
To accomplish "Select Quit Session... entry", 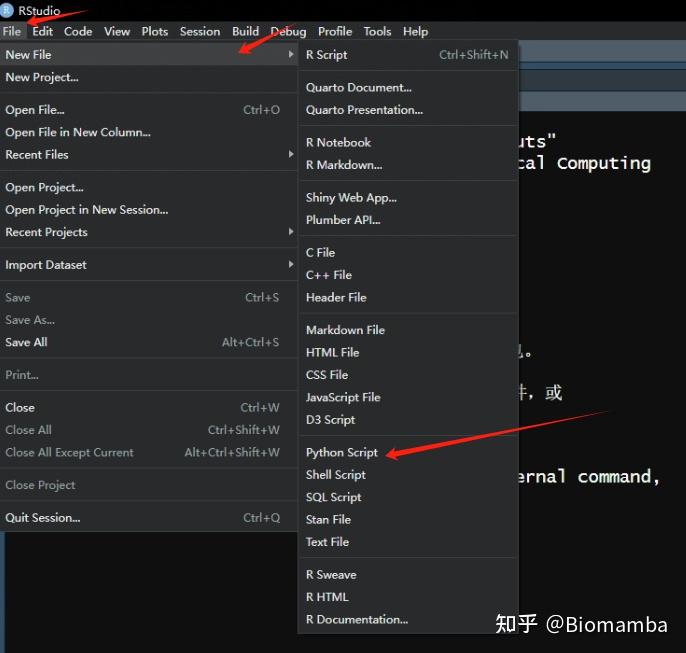I will pos(149,518).
